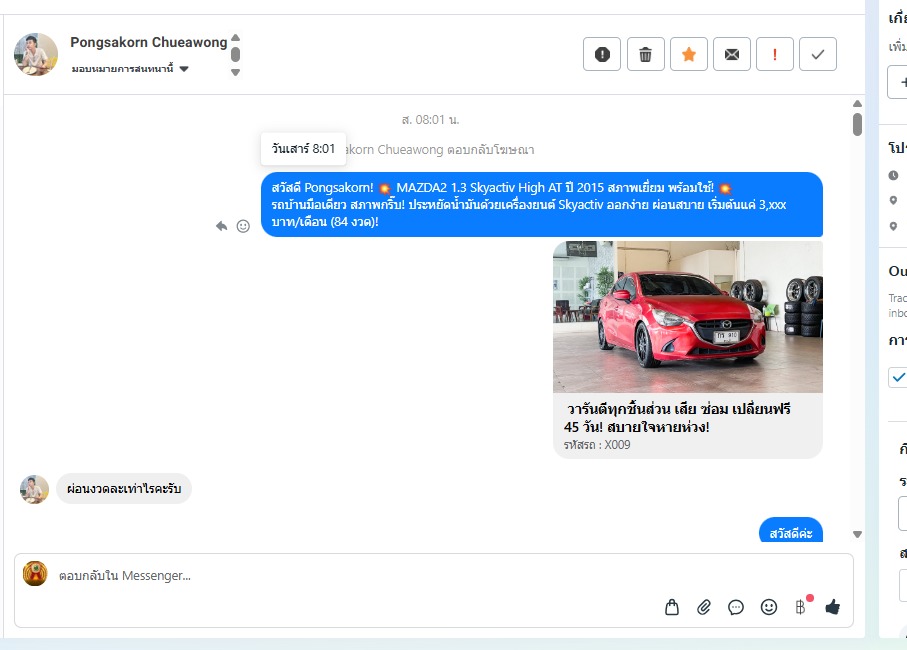907x650 pixels.
Task: Click lower location pin in right panel
Action: coord(894,226)
